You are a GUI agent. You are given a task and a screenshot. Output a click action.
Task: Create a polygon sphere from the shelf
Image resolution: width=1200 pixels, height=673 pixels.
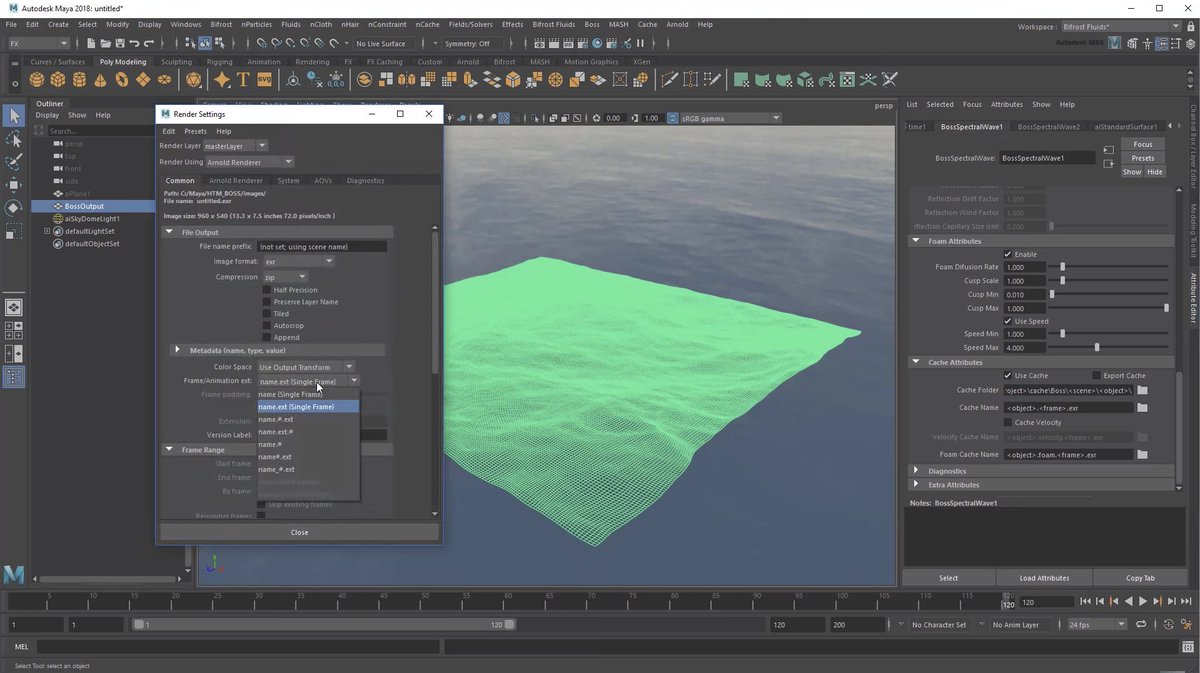click(x=37, y=80)
